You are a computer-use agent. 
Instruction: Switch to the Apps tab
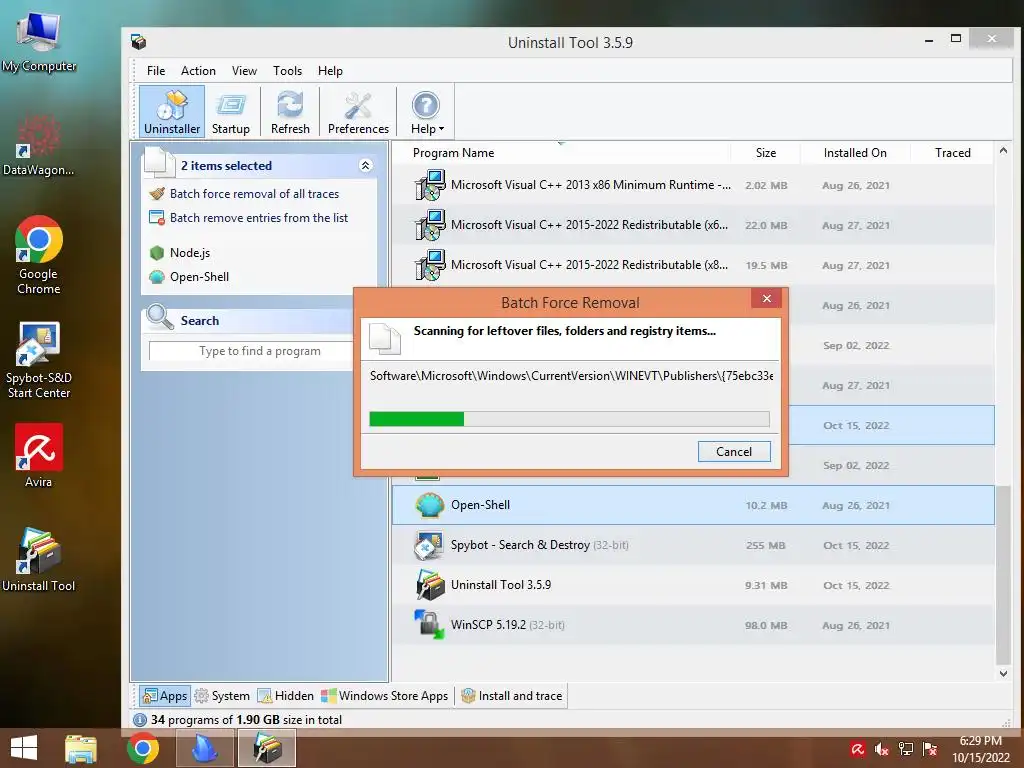(x=165, y=696)
